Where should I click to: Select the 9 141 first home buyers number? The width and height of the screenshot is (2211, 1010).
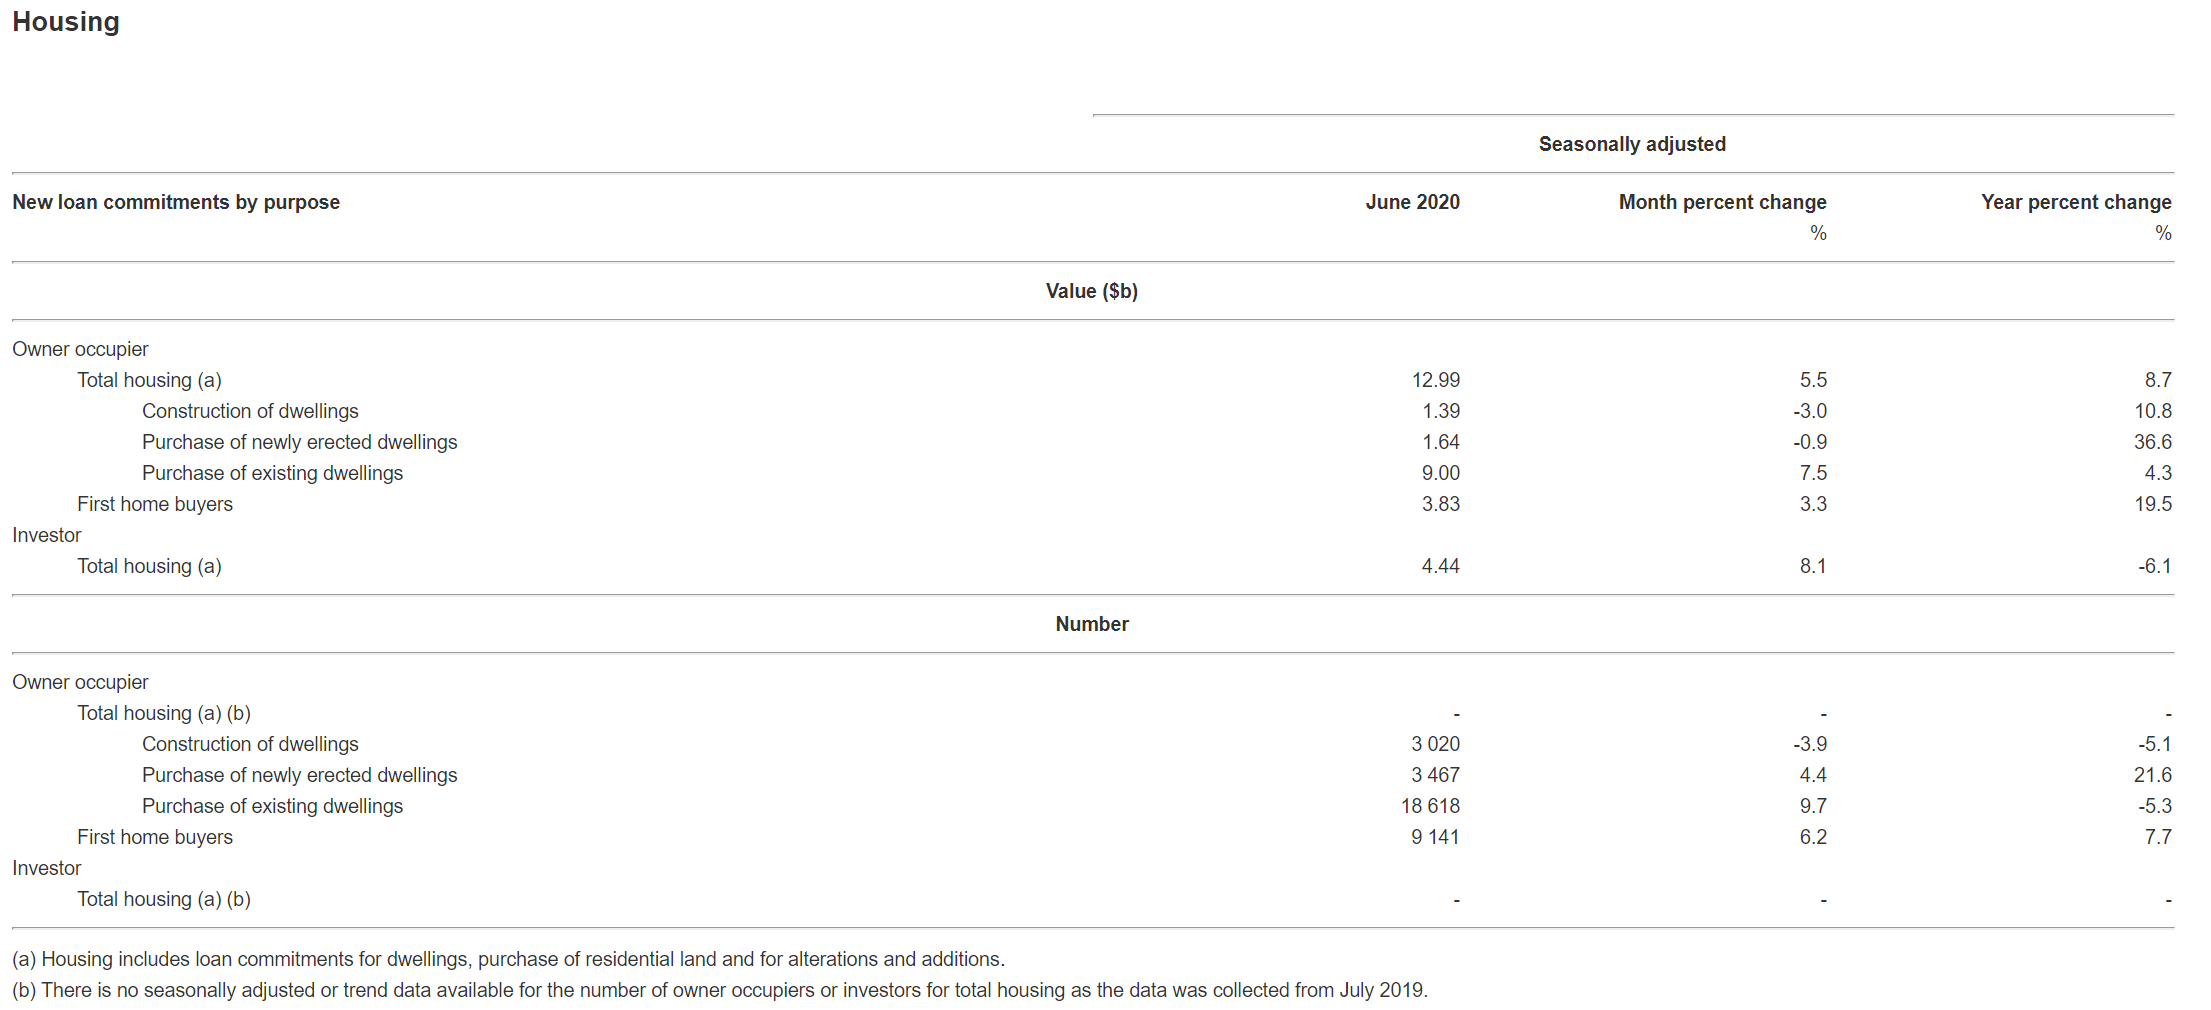pyautogui.click(x=1435, y=837)
